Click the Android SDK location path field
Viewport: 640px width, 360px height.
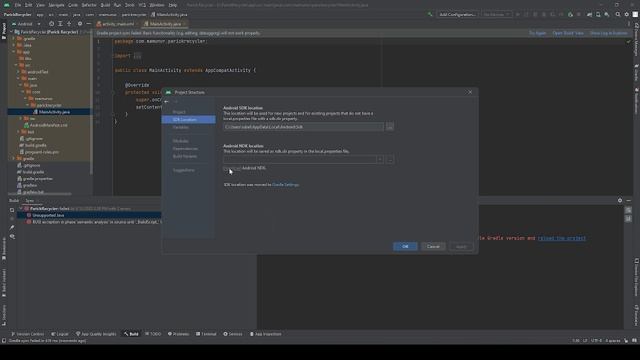click(303, 127)
